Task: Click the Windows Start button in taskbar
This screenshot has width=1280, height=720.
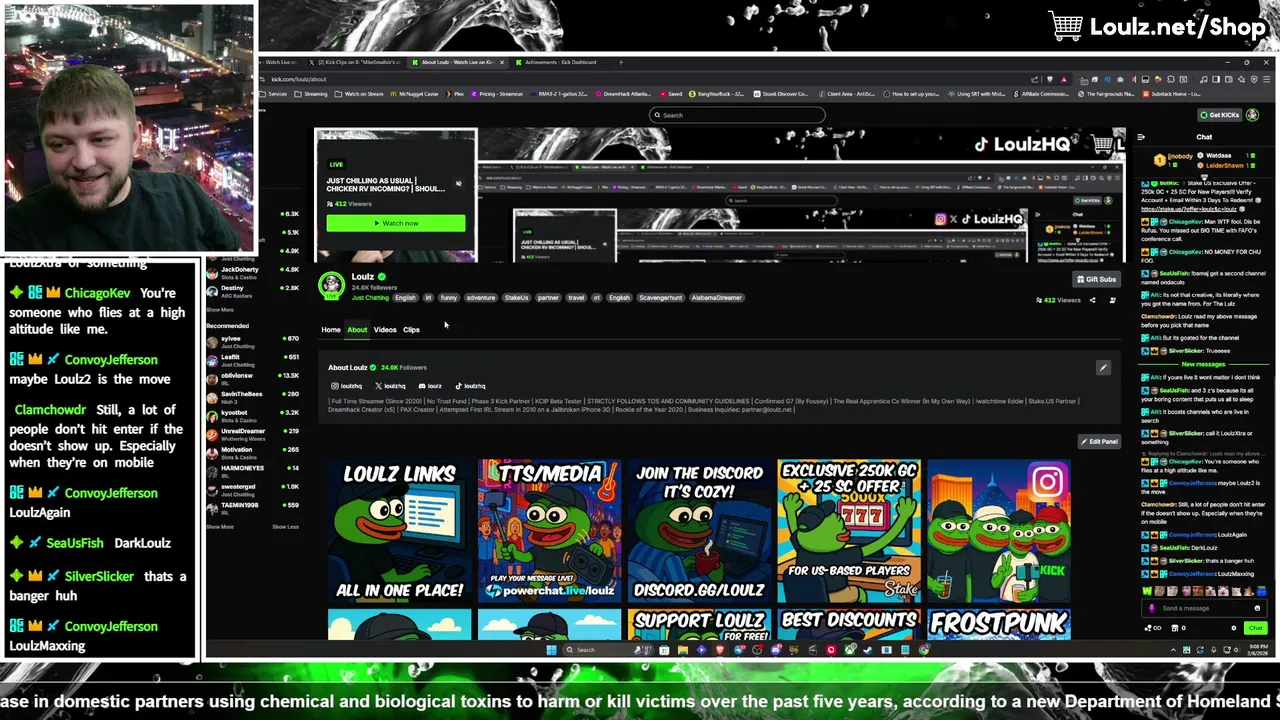Action: tap(551, 650)
